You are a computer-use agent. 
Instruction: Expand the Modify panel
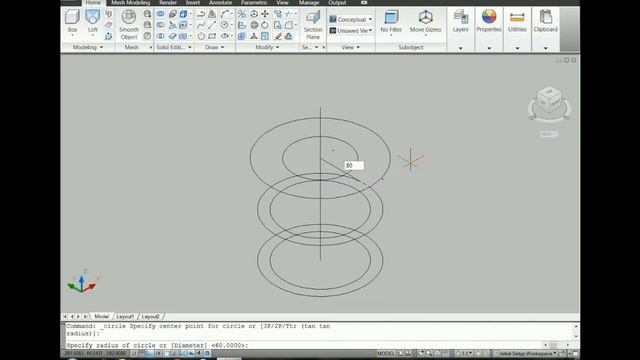coord(267,47)
